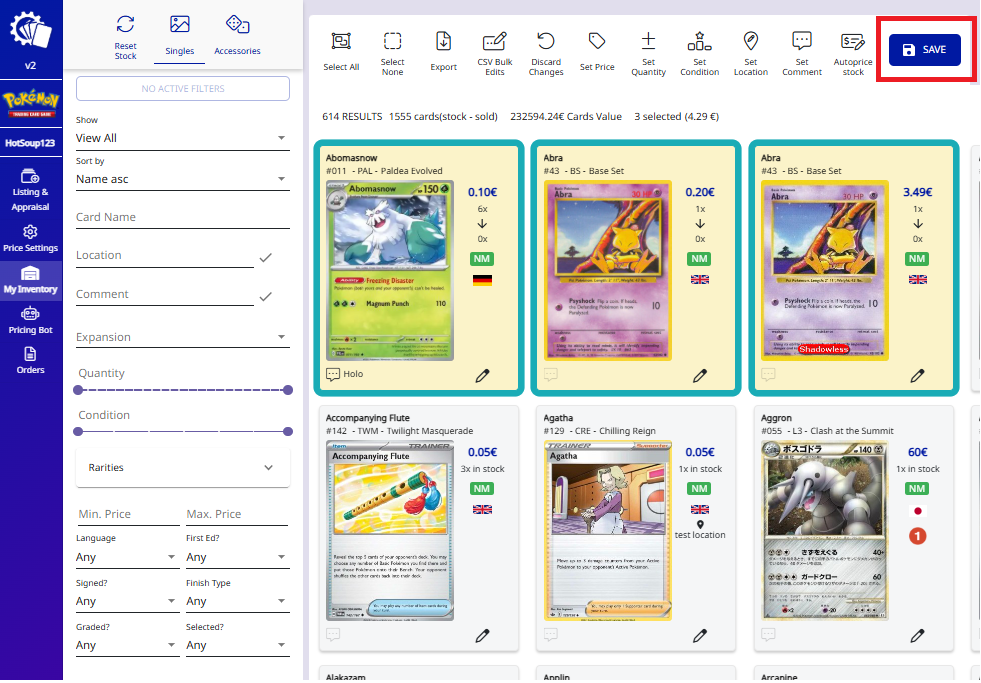The image size is (981, 683).
Task: Expand the Rarities panel
Action: click(183, 467)
